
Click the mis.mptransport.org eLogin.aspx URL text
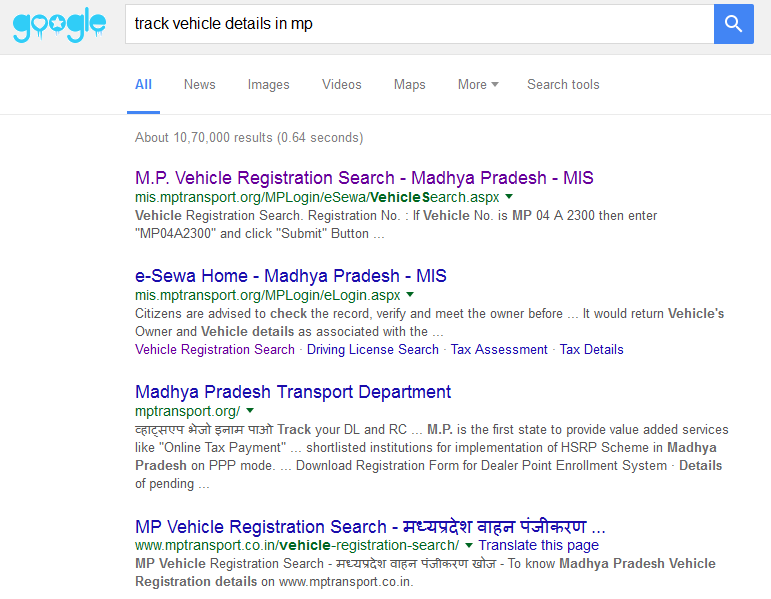pyautogui.click(x=267, y=295)
